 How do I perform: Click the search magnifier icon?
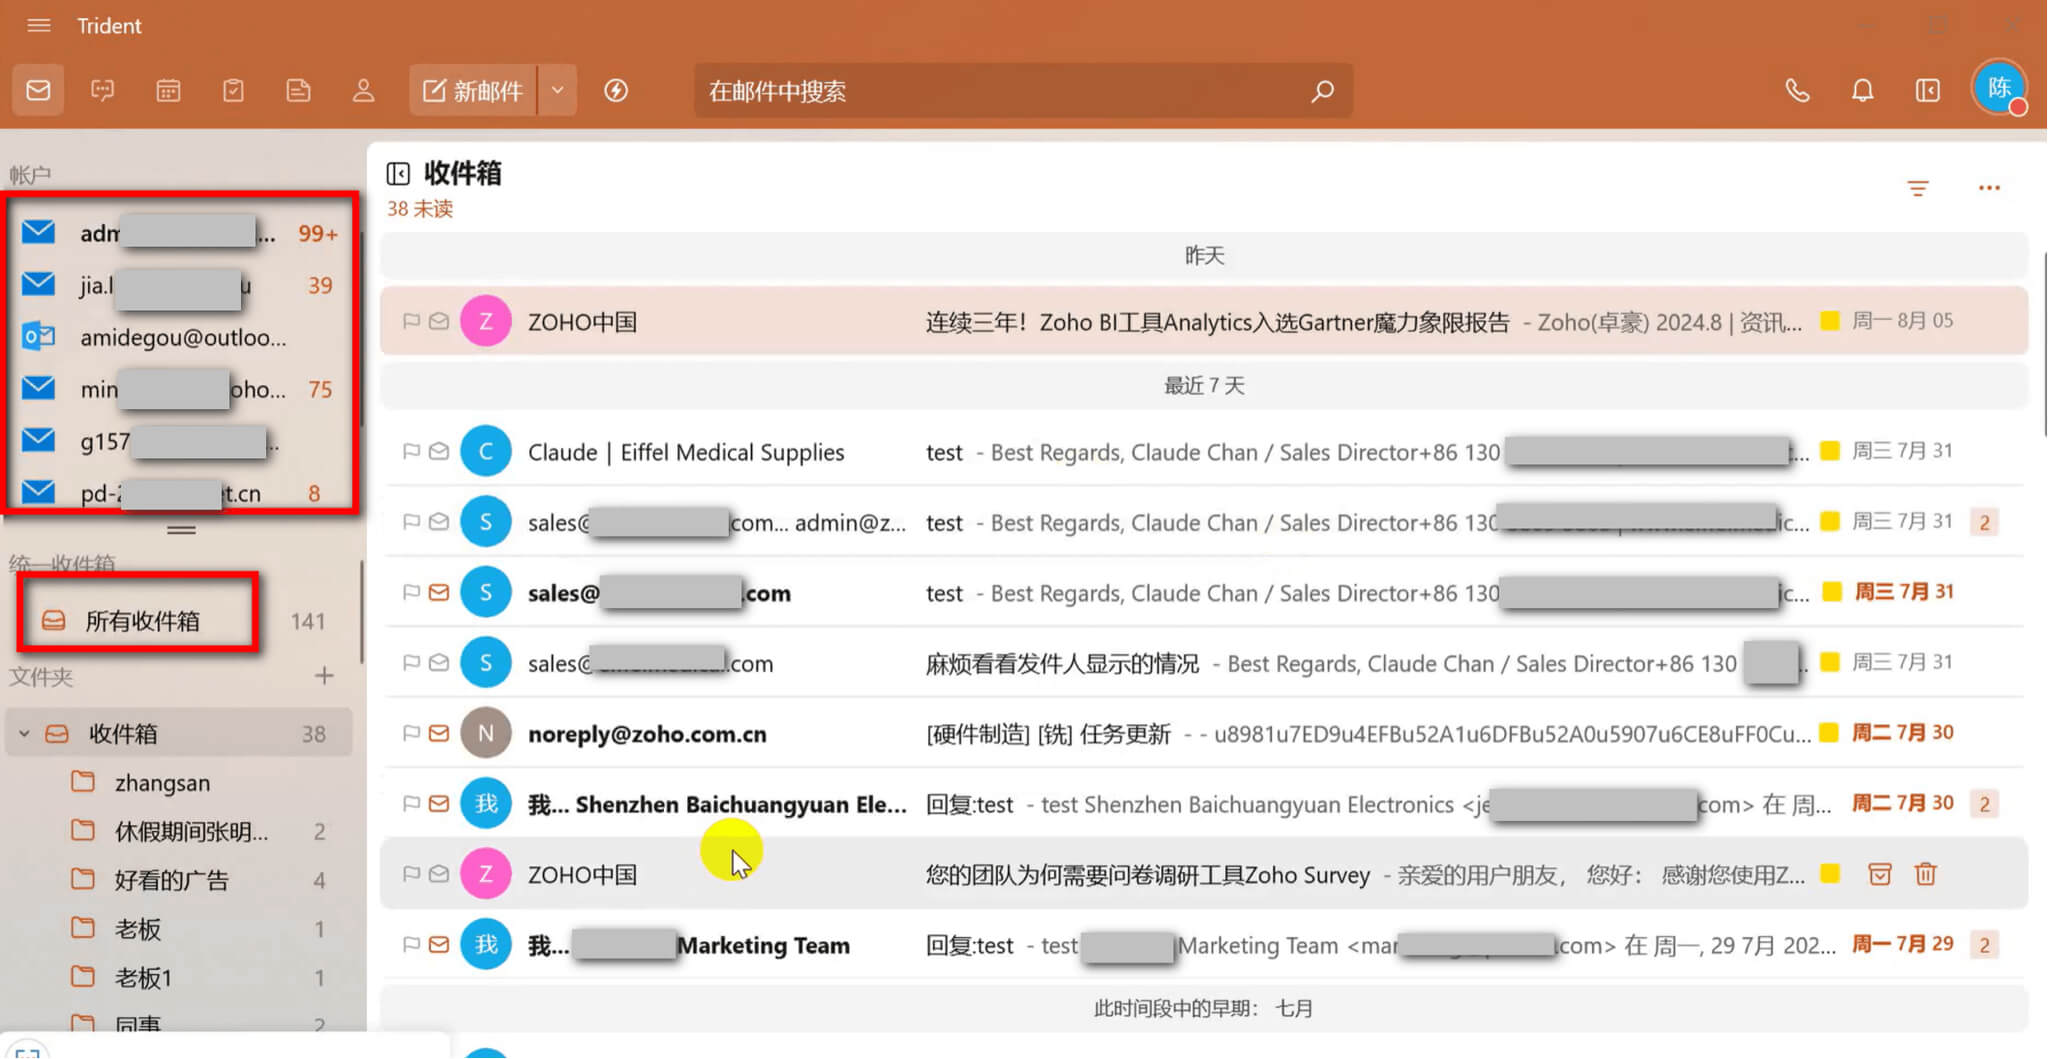(1322, 91)
